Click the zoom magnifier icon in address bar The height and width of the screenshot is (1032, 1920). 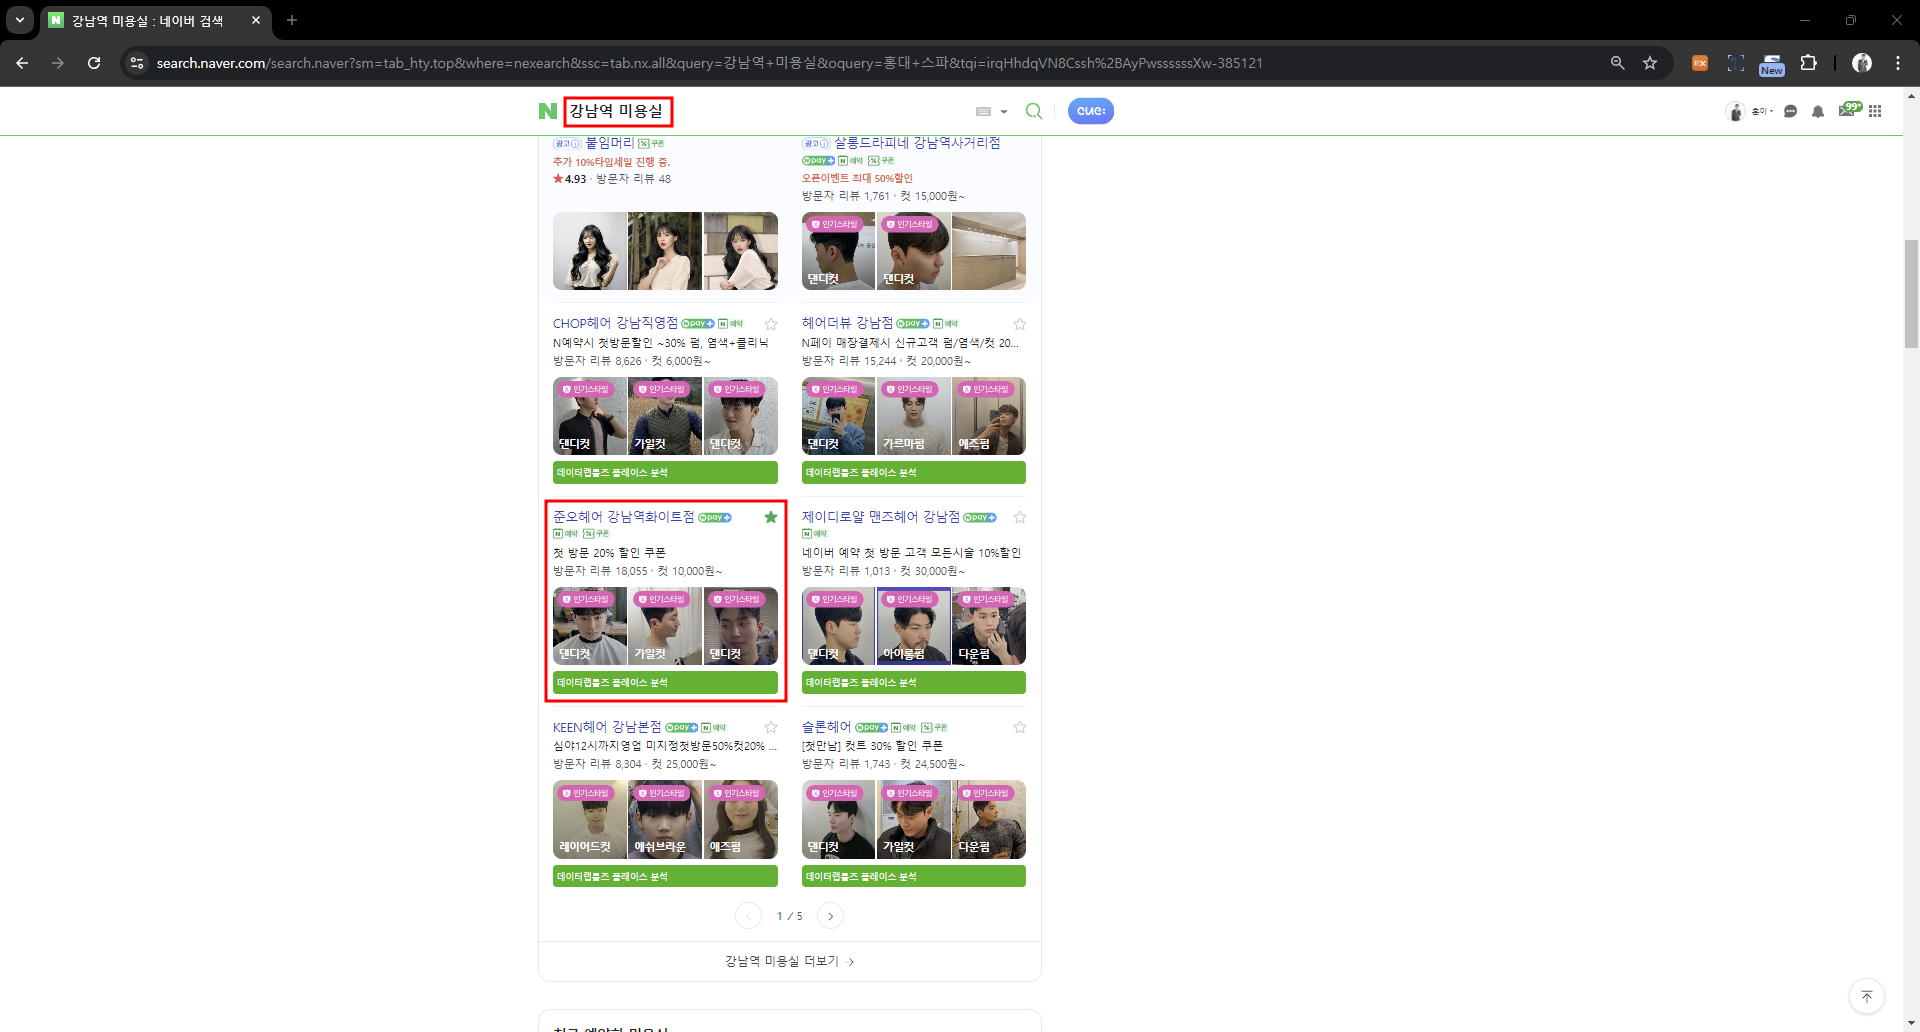coord(1617,63)
